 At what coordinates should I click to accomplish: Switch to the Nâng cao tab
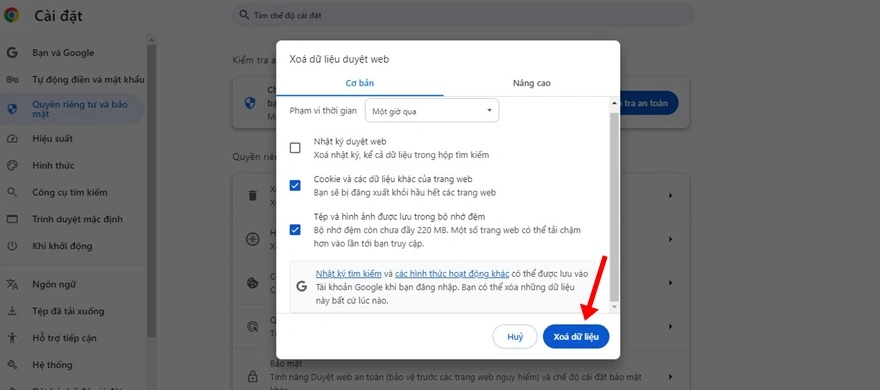click(x=531, y=83)
